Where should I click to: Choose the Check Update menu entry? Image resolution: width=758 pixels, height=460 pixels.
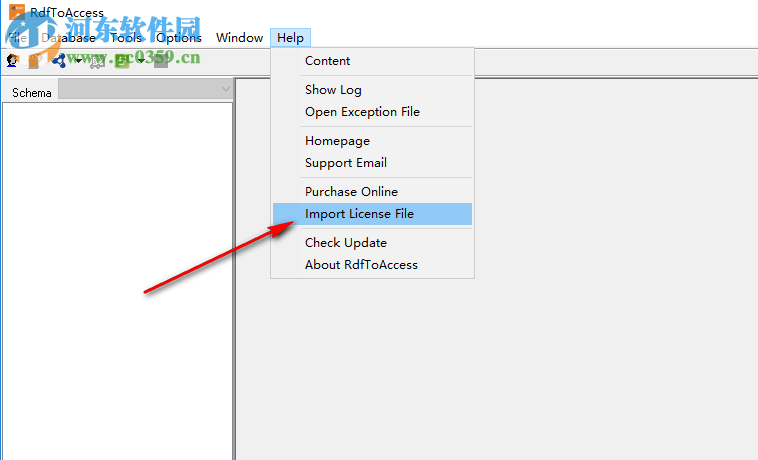[x=372, y=243]
